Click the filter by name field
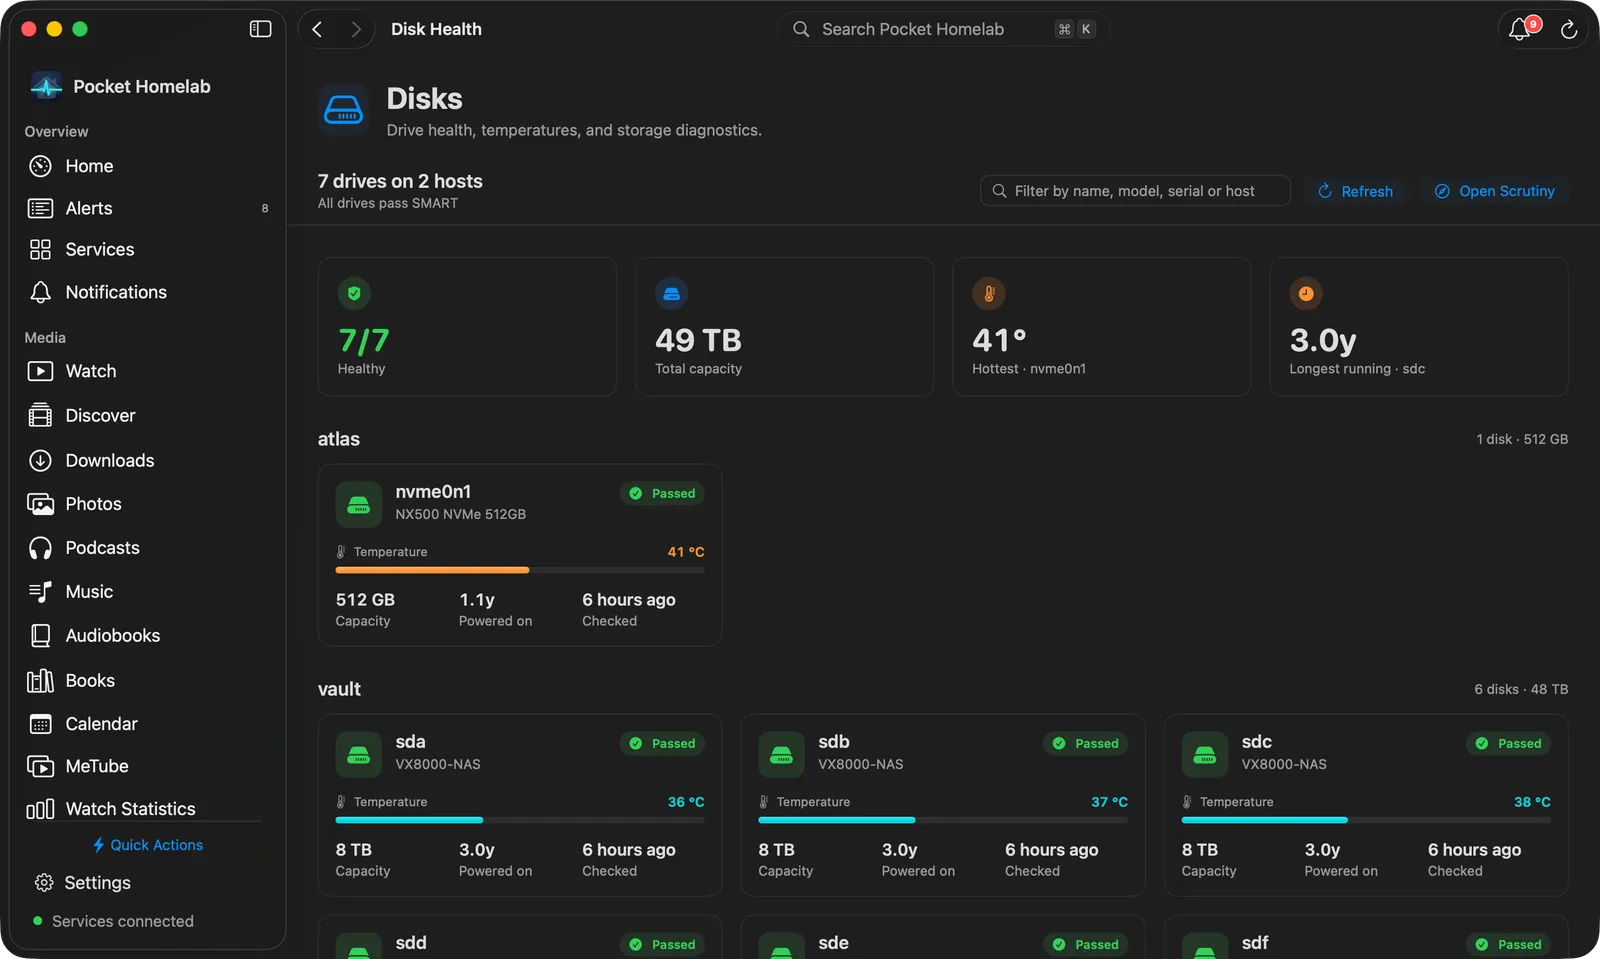The image size is (1600, 959). [1135, 191]
